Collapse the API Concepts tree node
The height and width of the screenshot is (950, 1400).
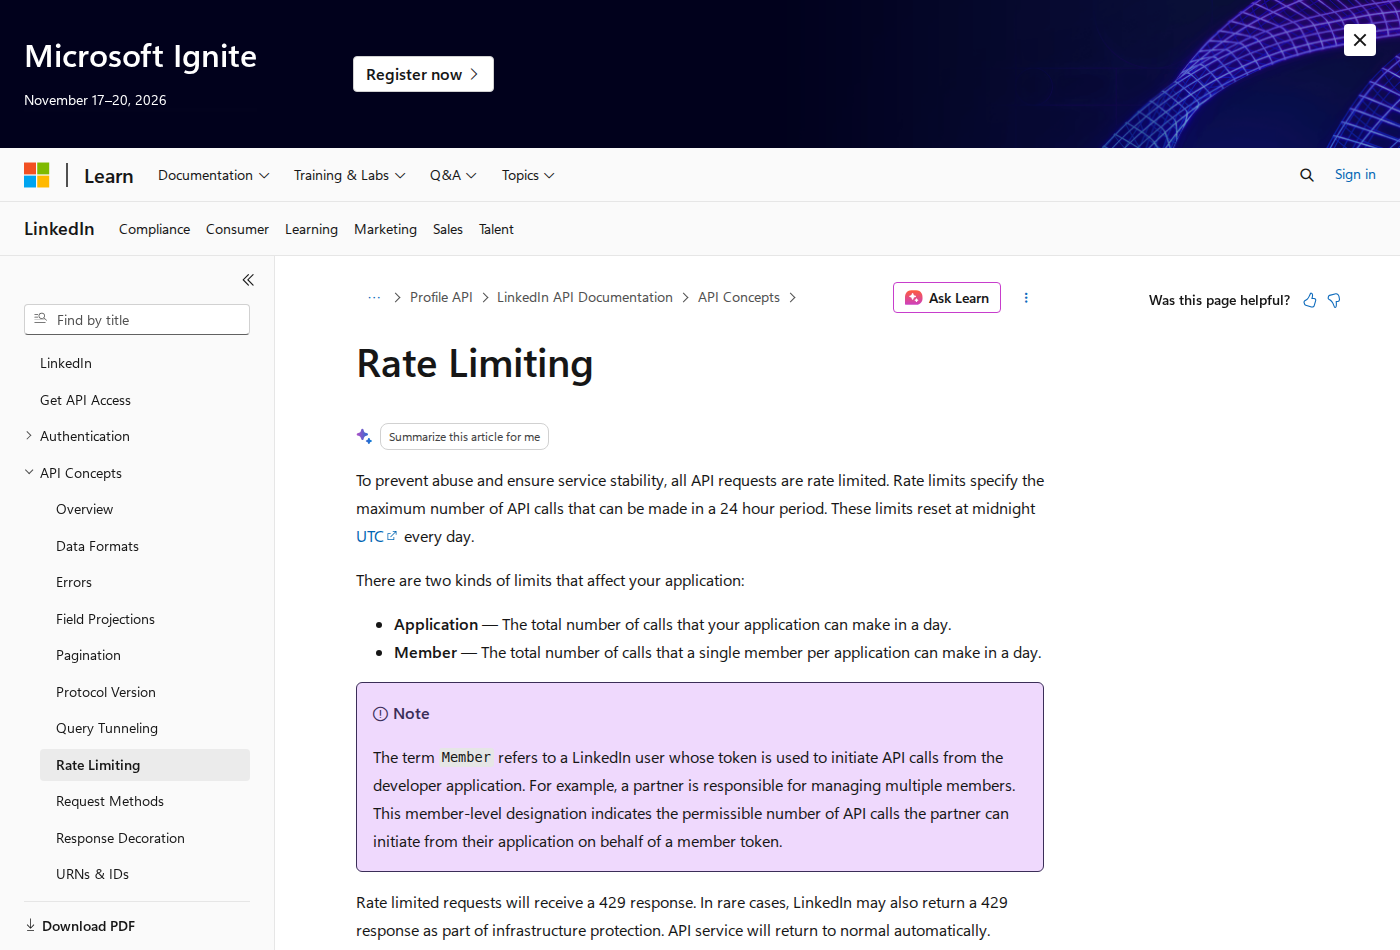coord(29,473)
